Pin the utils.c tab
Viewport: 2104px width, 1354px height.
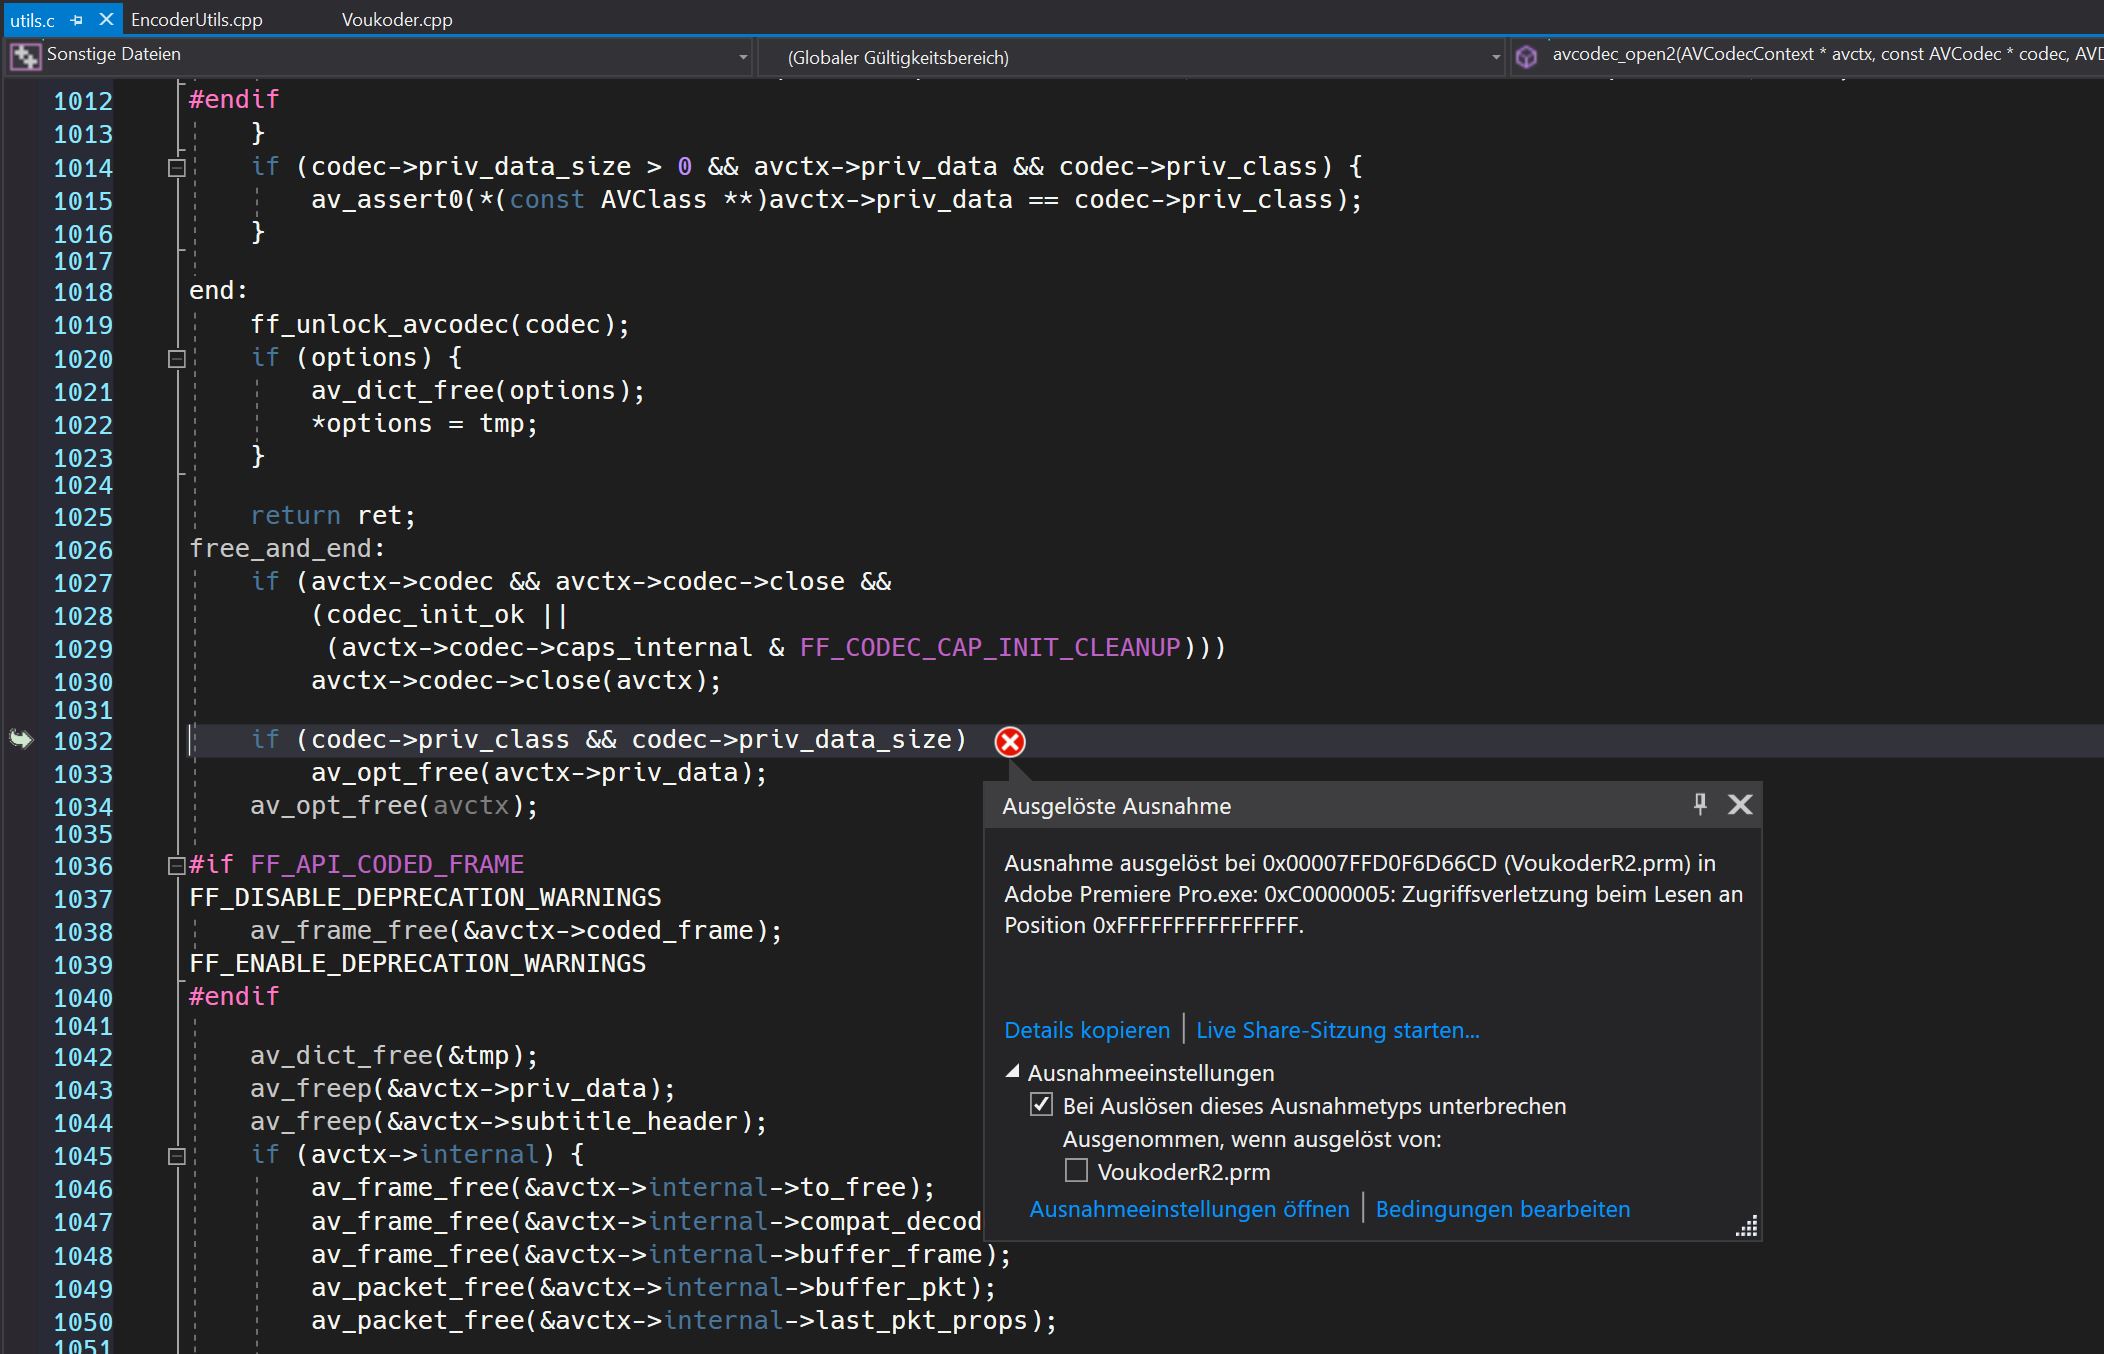tap(77, 19)
